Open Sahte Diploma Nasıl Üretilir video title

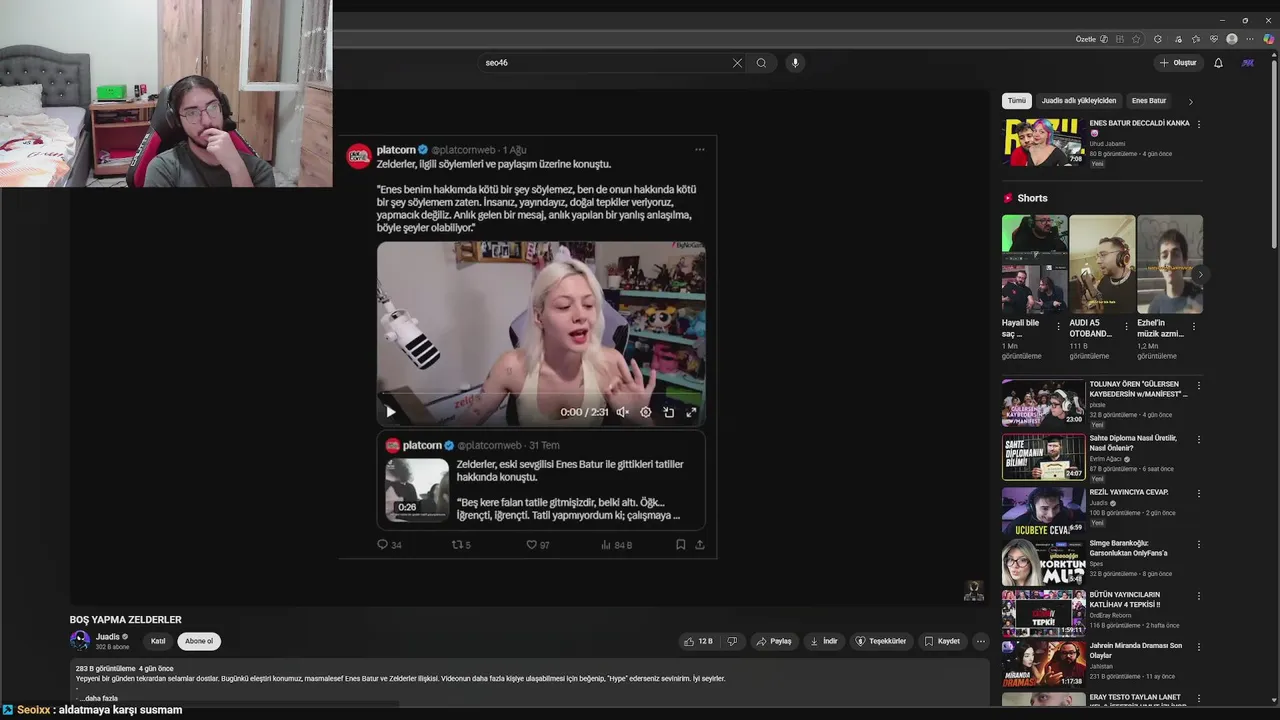(1133, 443)
